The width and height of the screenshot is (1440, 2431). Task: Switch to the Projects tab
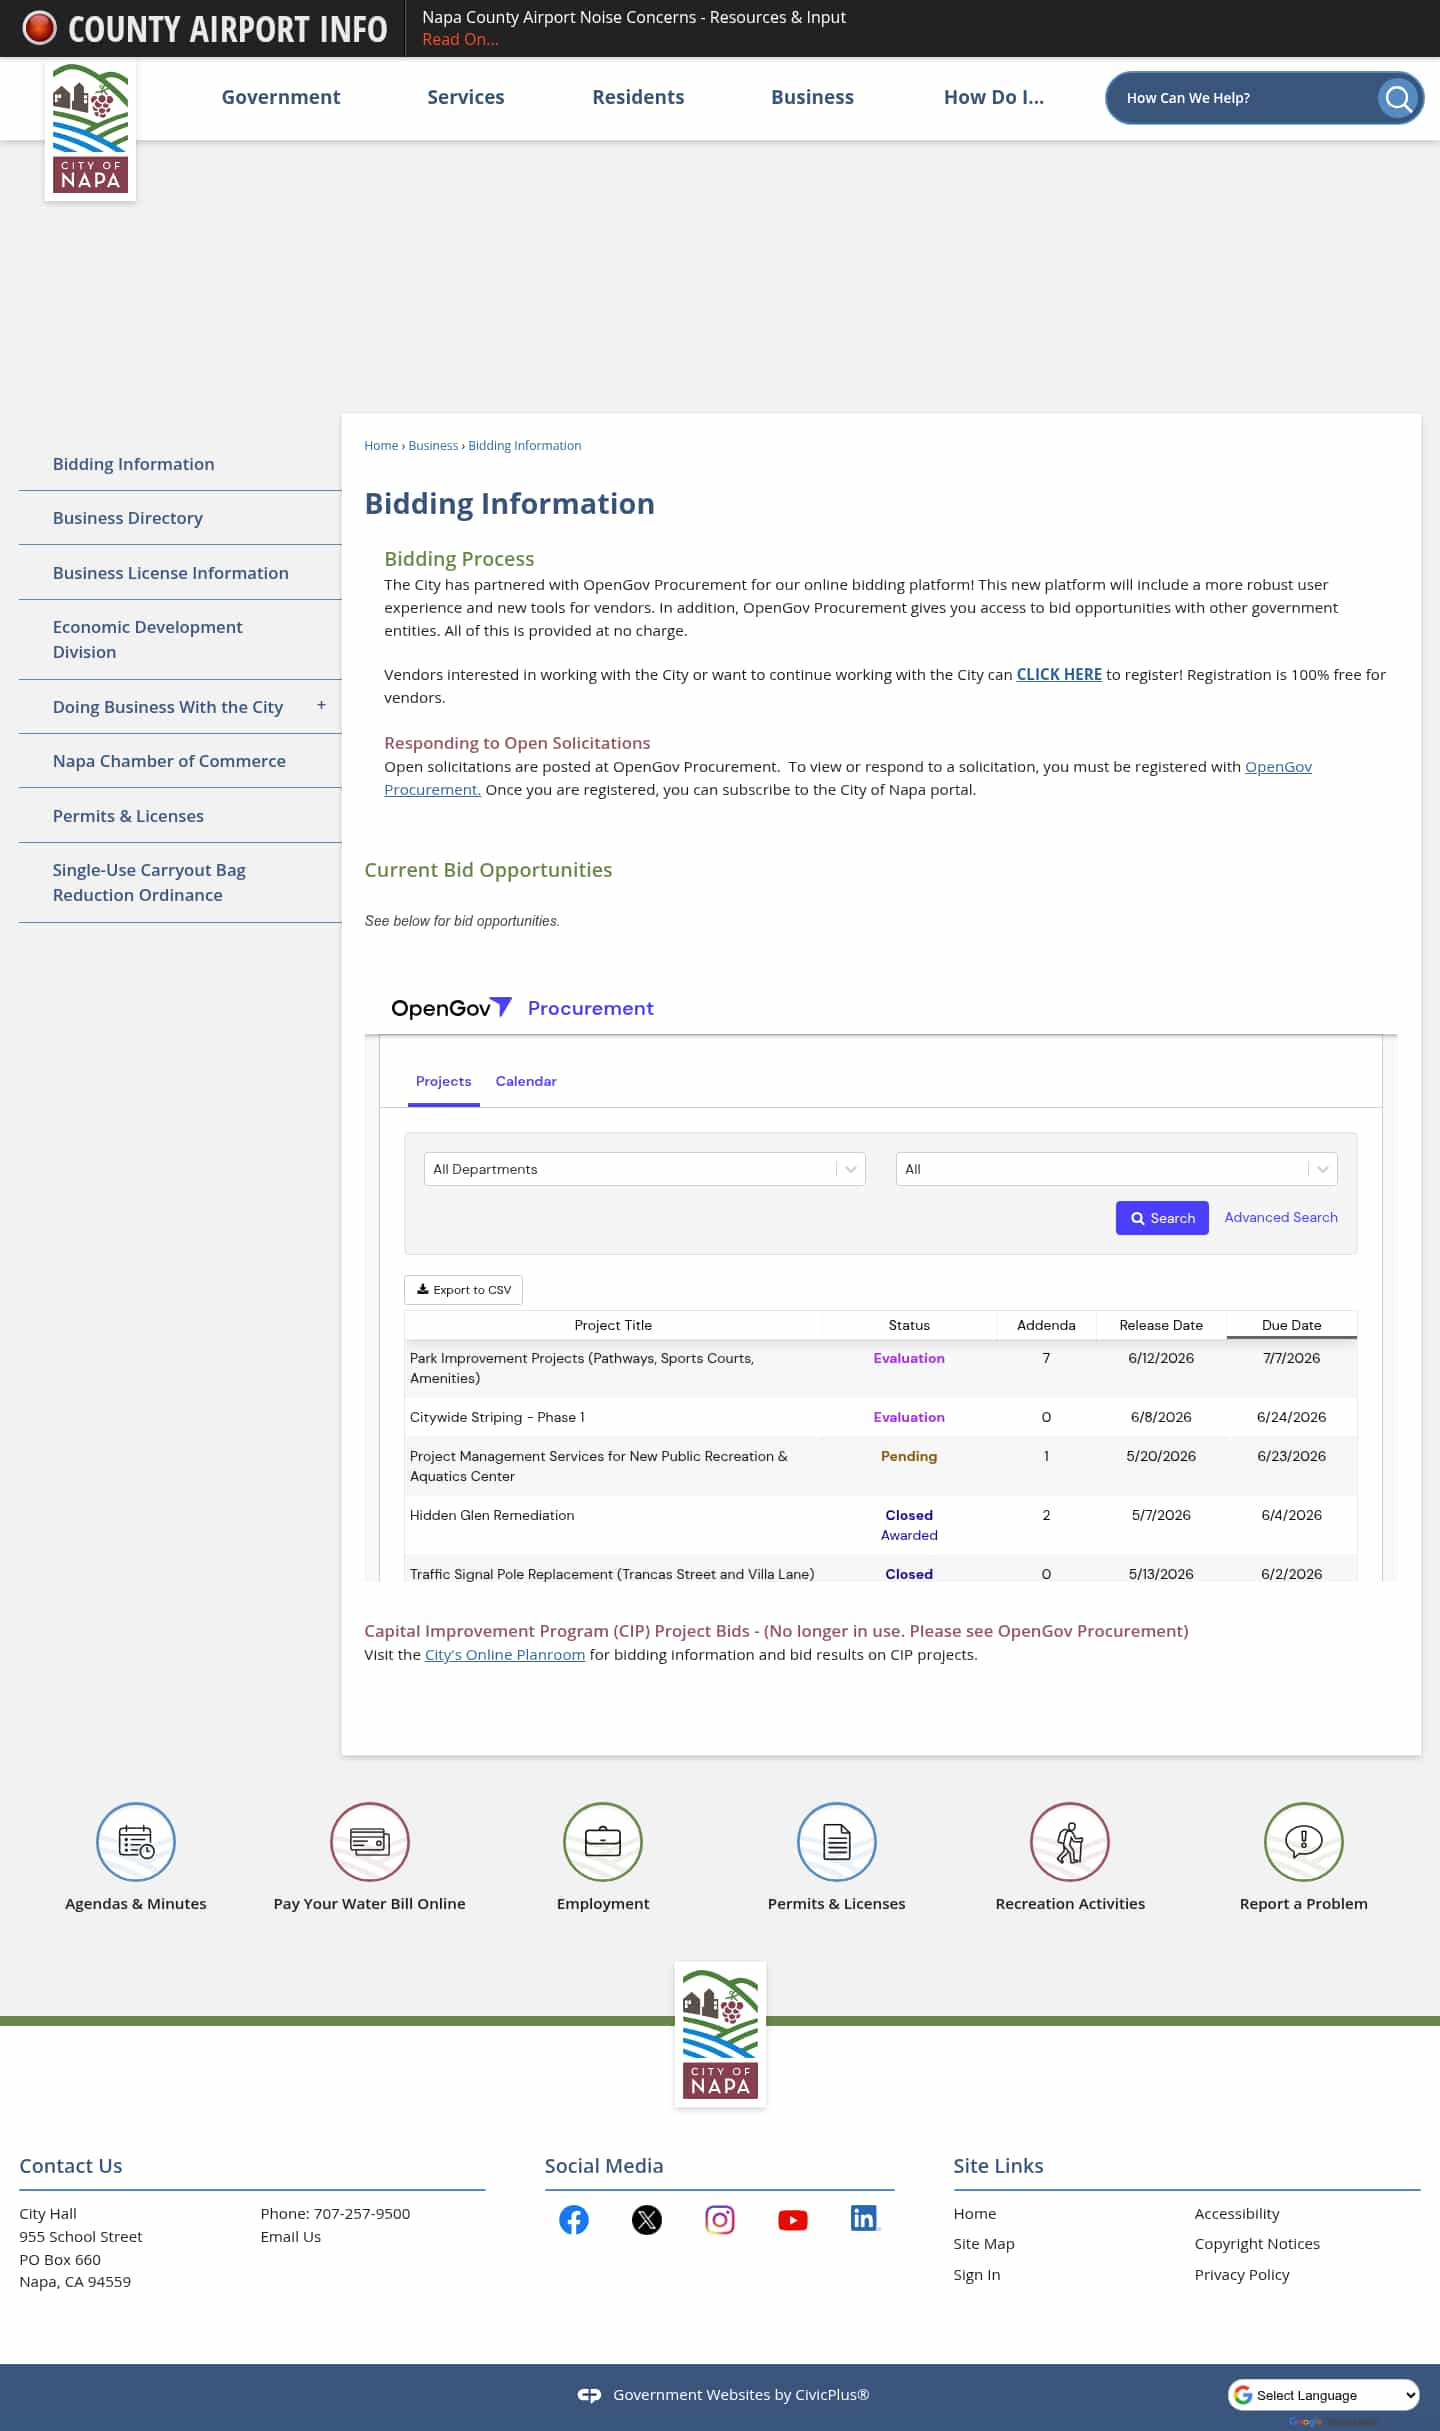(x=444, y=1081)
